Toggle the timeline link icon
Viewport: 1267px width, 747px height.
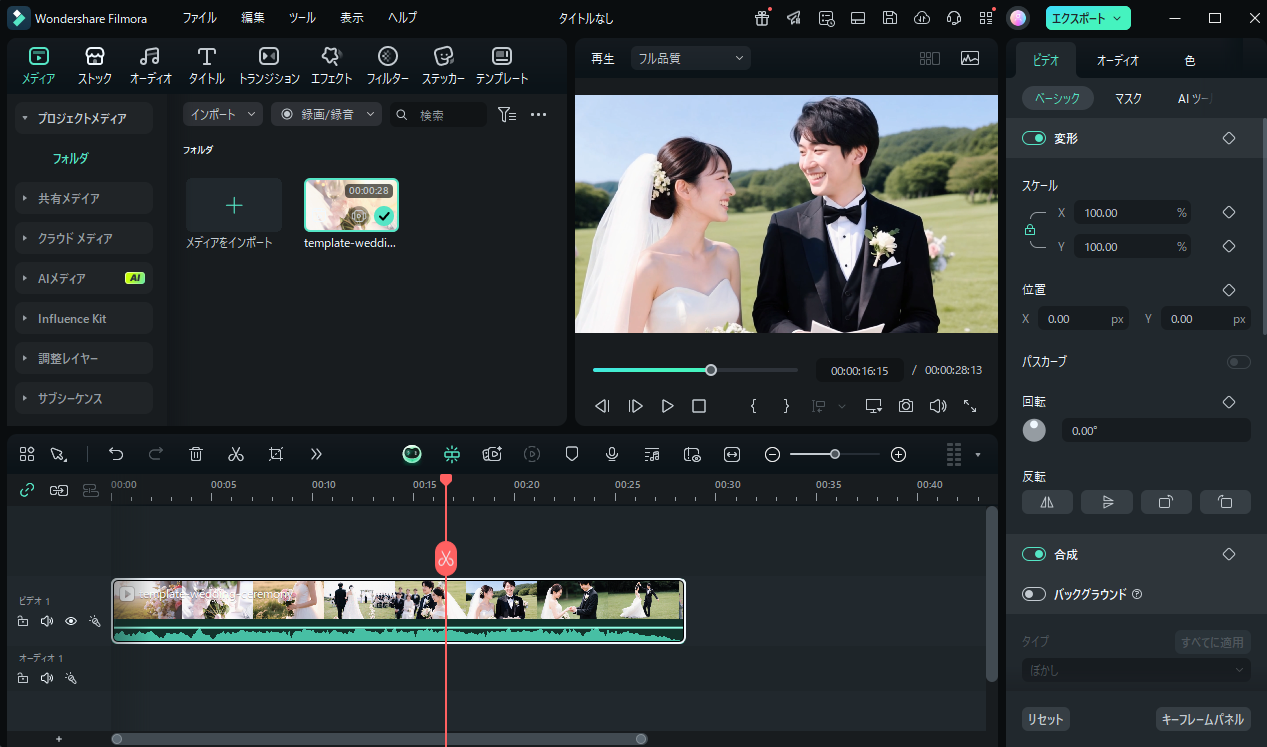point(28,490)
